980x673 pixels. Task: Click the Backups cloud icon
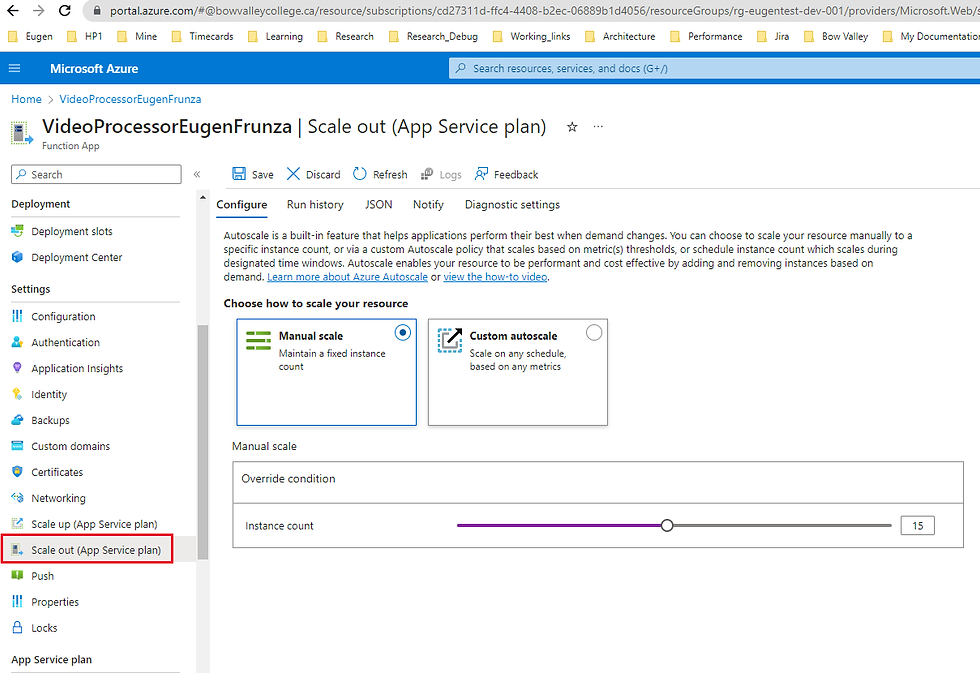pyautogui.click(x=18, y=420)
